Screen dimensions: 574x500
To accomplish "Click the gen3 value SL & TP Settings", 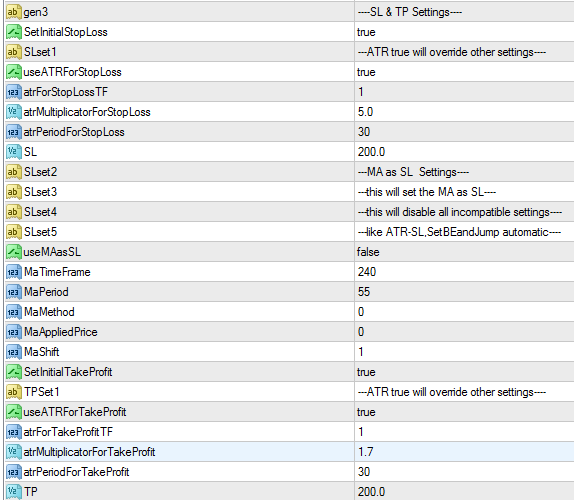I will [410, 12].
